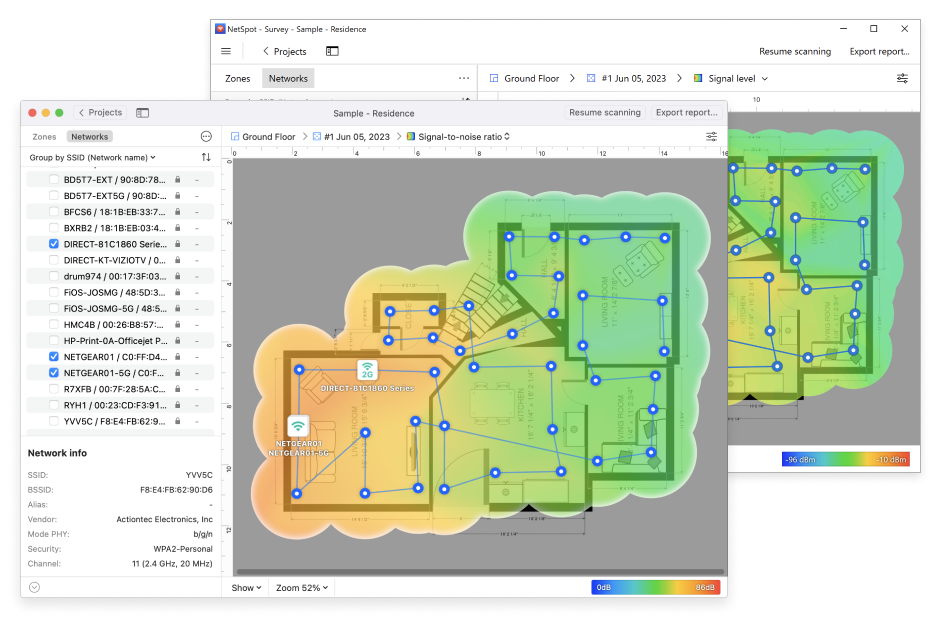The image size is (940, 618).
Task: Click sort order arrows icon
Action: tap(206, 157)
